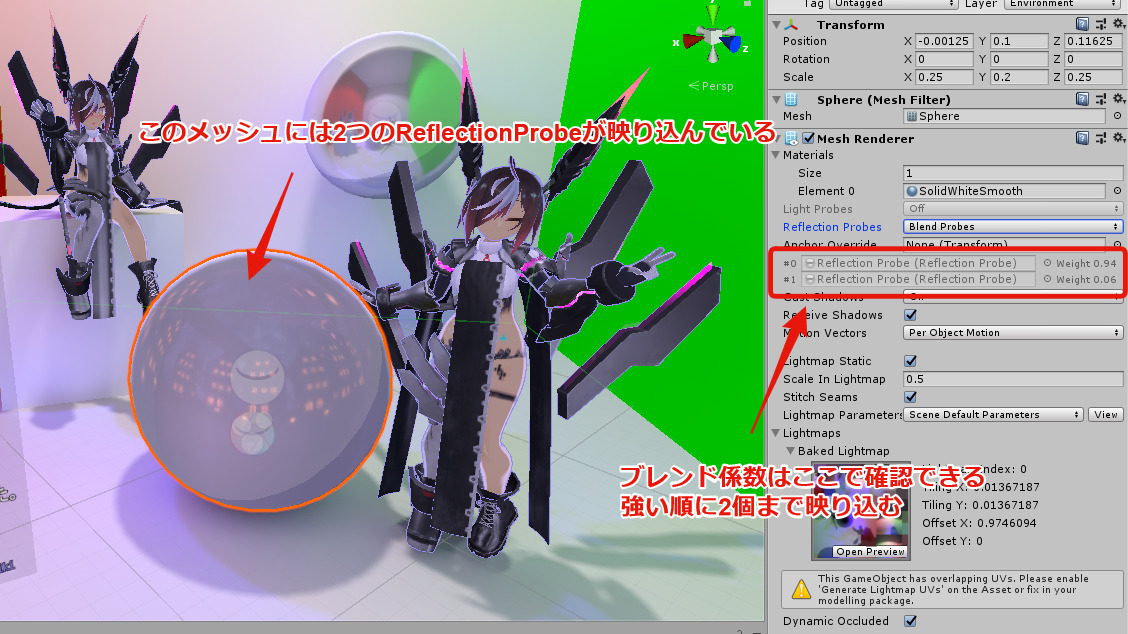Open Mesh Renderer gear settings menu
The height and width of the screenshot is (634, 1128).
[1116, 138]
